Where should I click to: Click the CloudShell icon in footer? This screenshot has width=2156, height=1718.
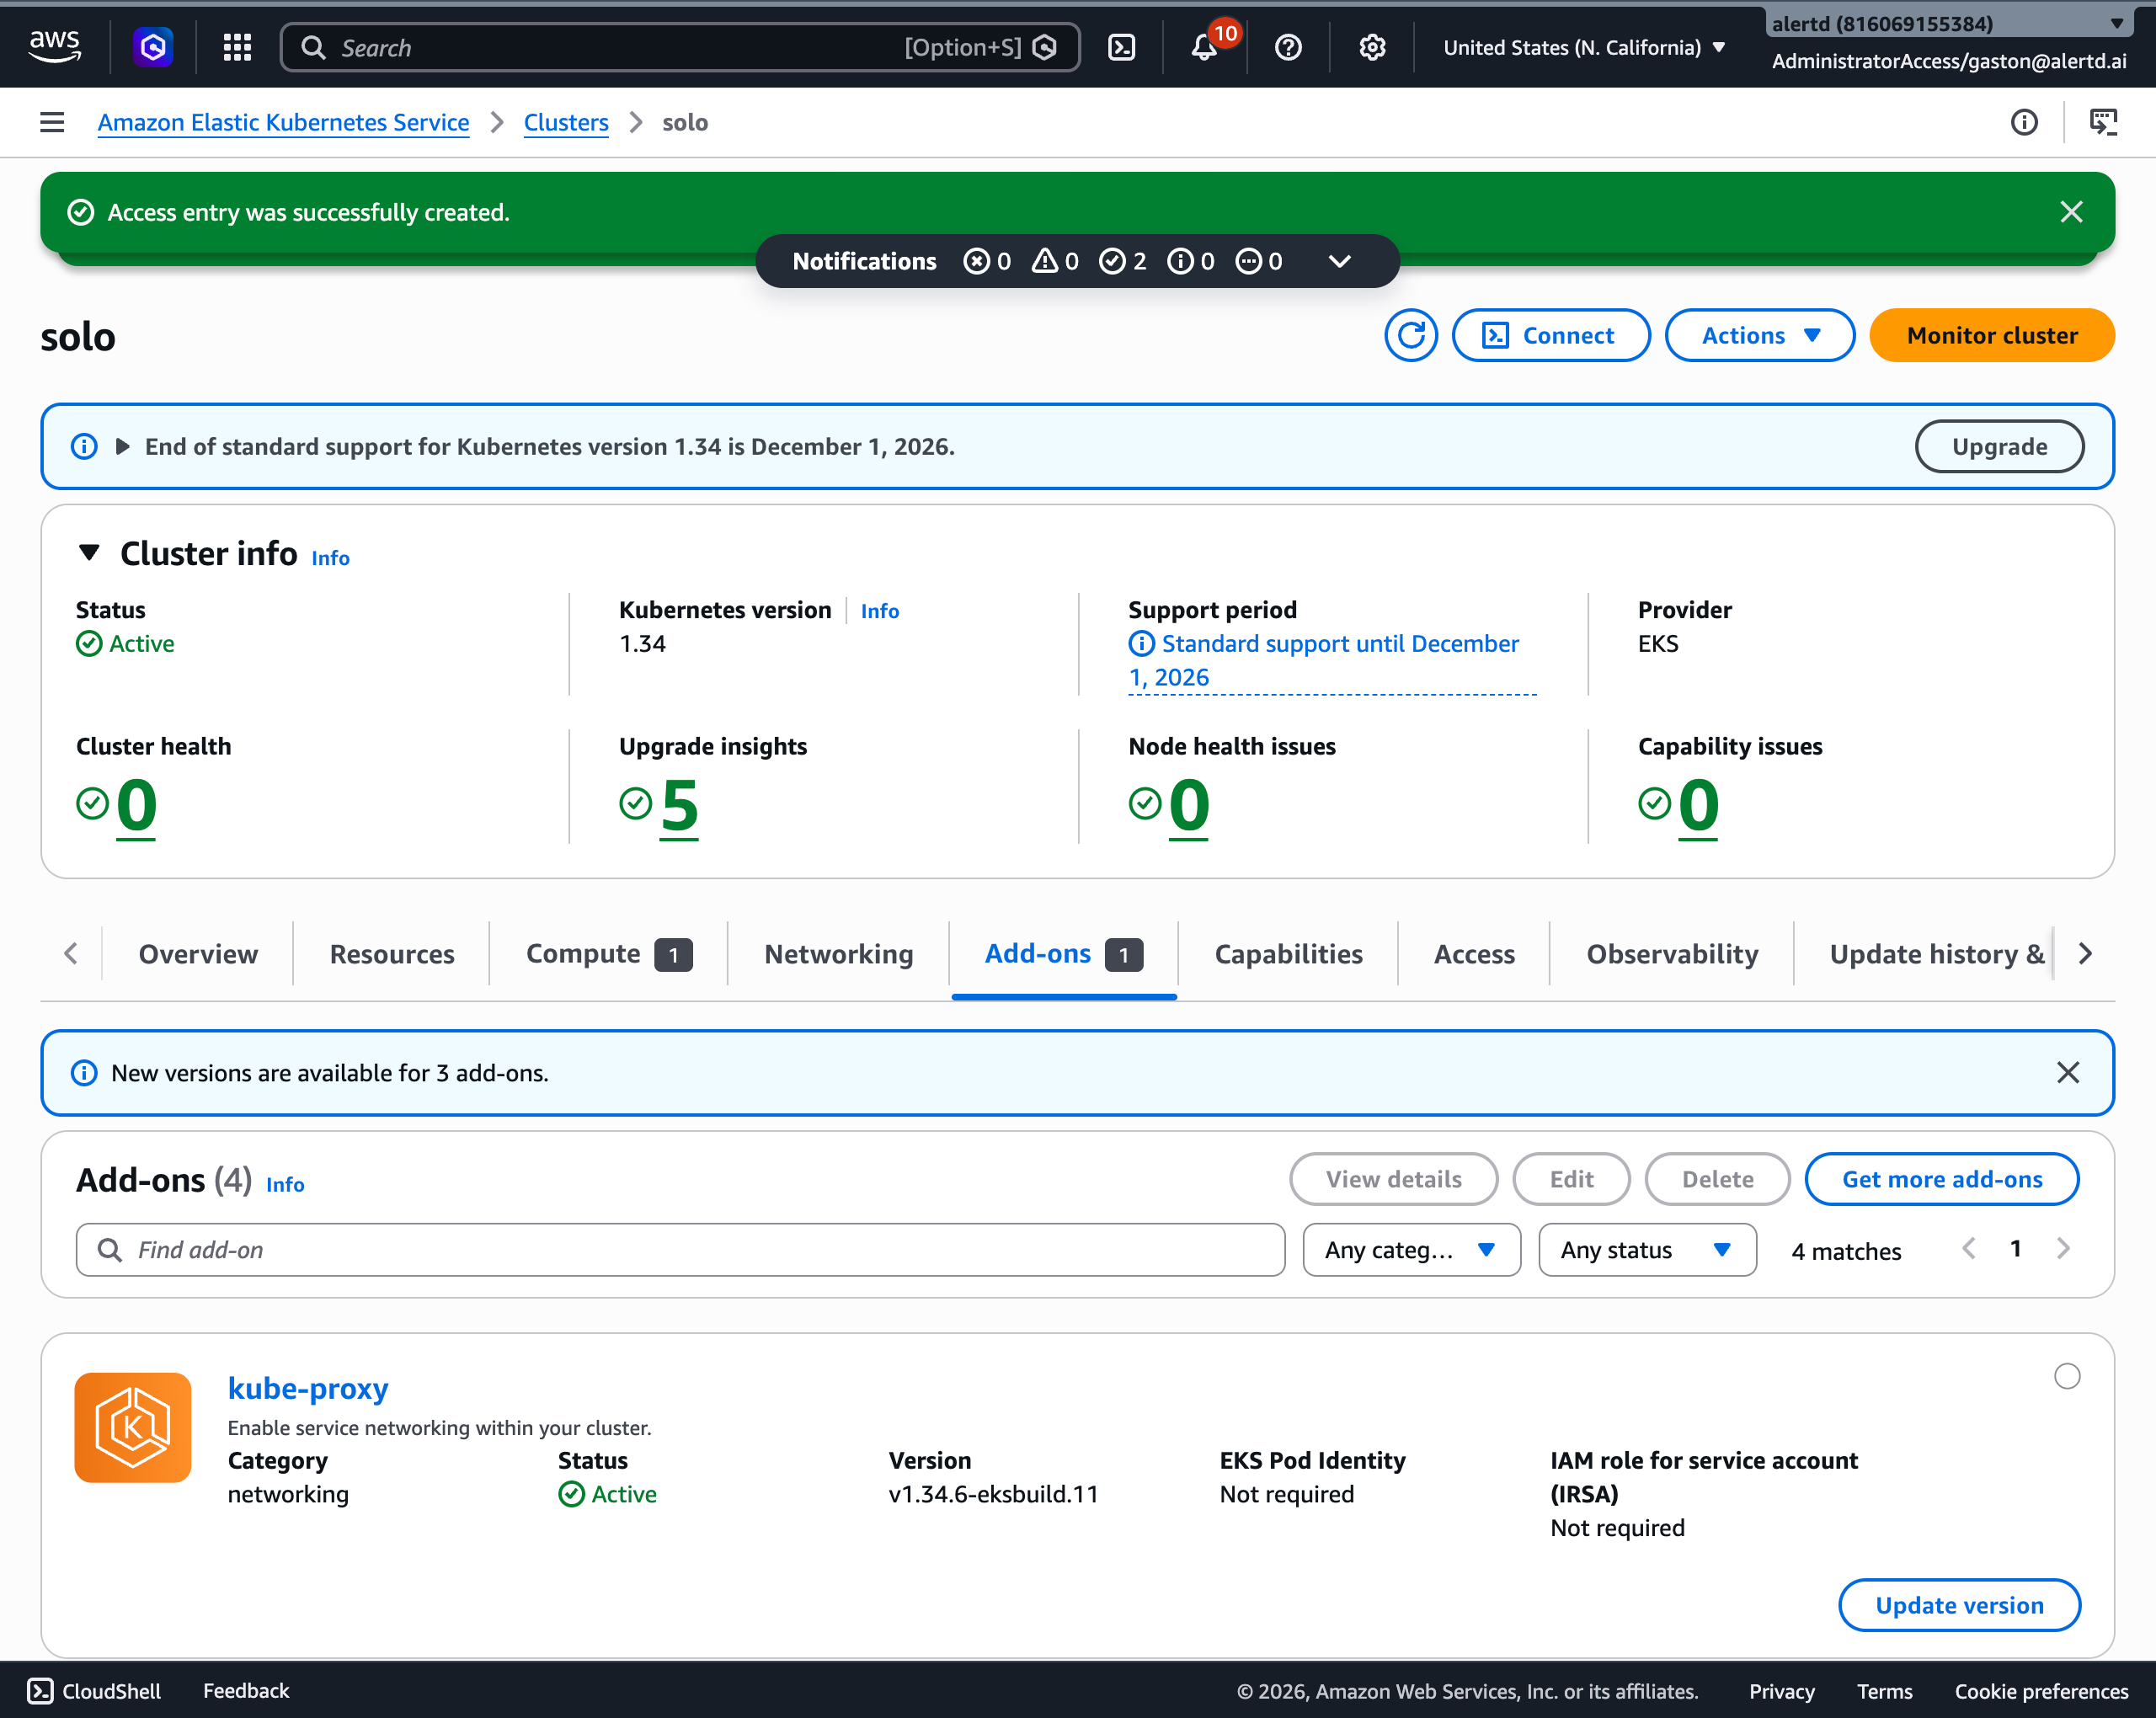40,1691
